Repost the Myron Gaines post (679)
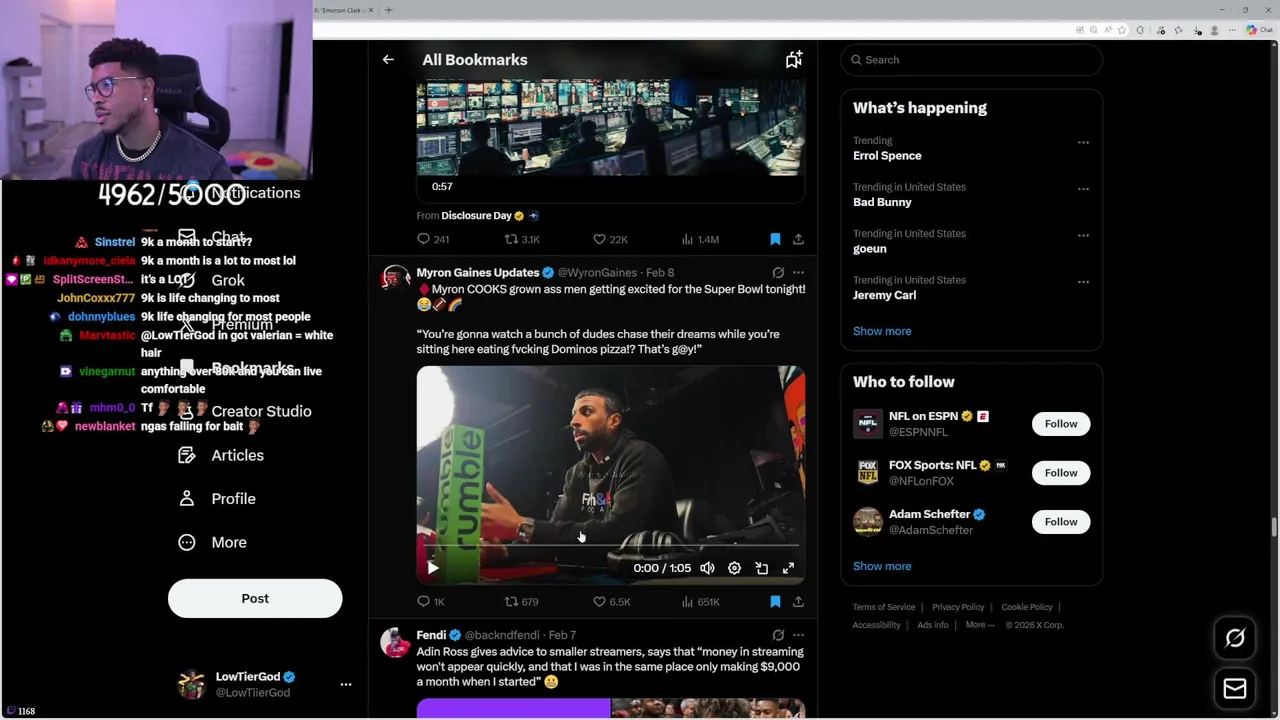The width and height of the screenshot is (1280, 720). pos(522,602)
